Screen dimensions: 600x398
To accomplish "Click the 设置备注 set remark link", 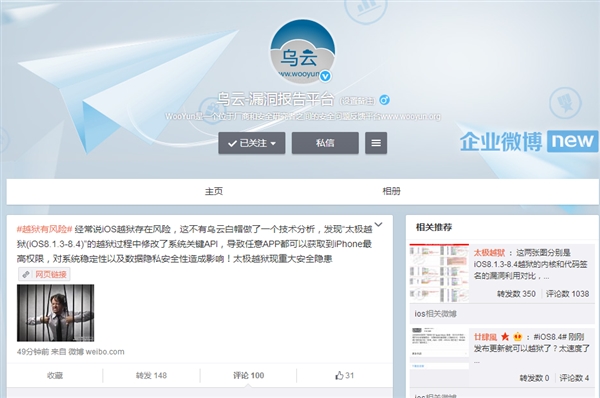I will pos(357,101).
